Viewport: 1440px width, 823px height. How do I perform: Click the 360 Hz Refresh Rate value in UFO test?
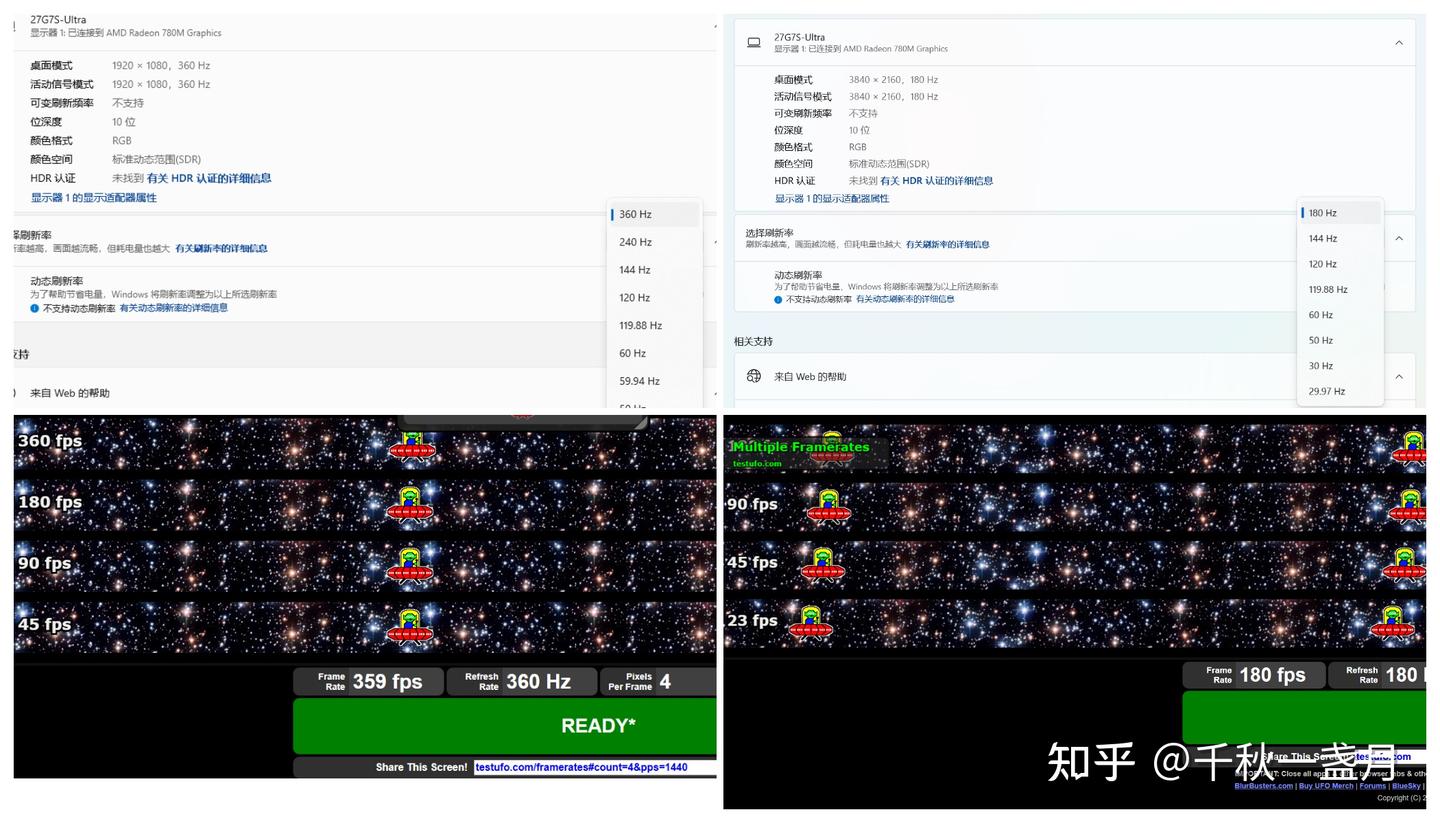click(x=538, y=682)
